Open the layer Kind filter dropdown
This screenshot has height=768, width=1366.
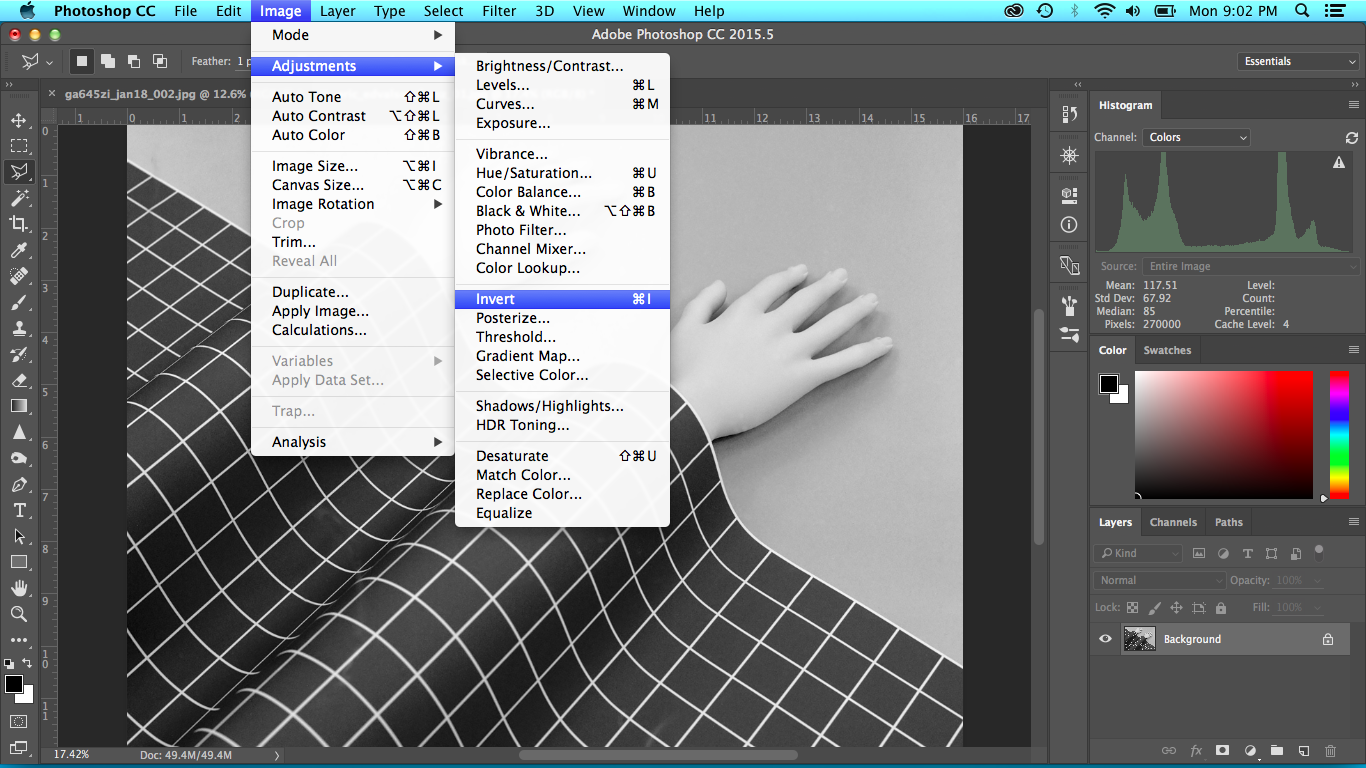(x=1139, y=553)
